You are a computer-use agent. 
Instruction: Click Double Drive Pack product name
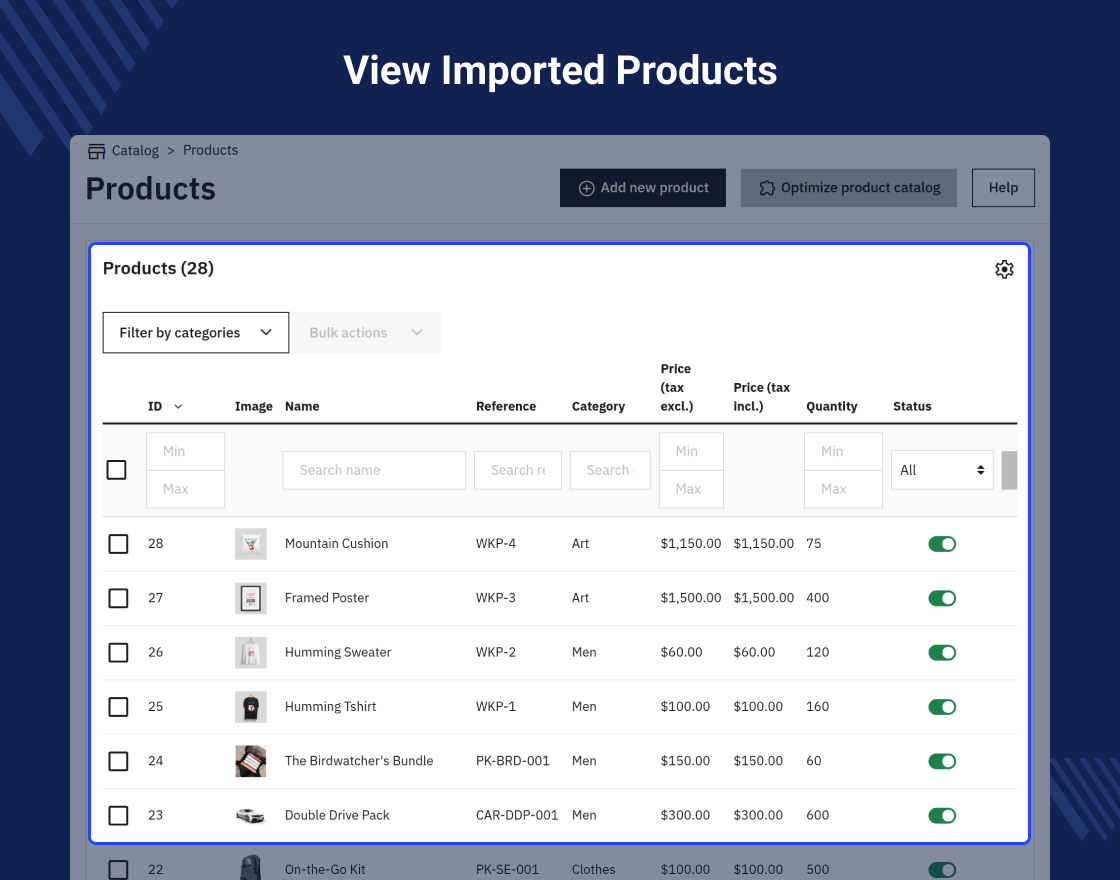tap(337, 815)
